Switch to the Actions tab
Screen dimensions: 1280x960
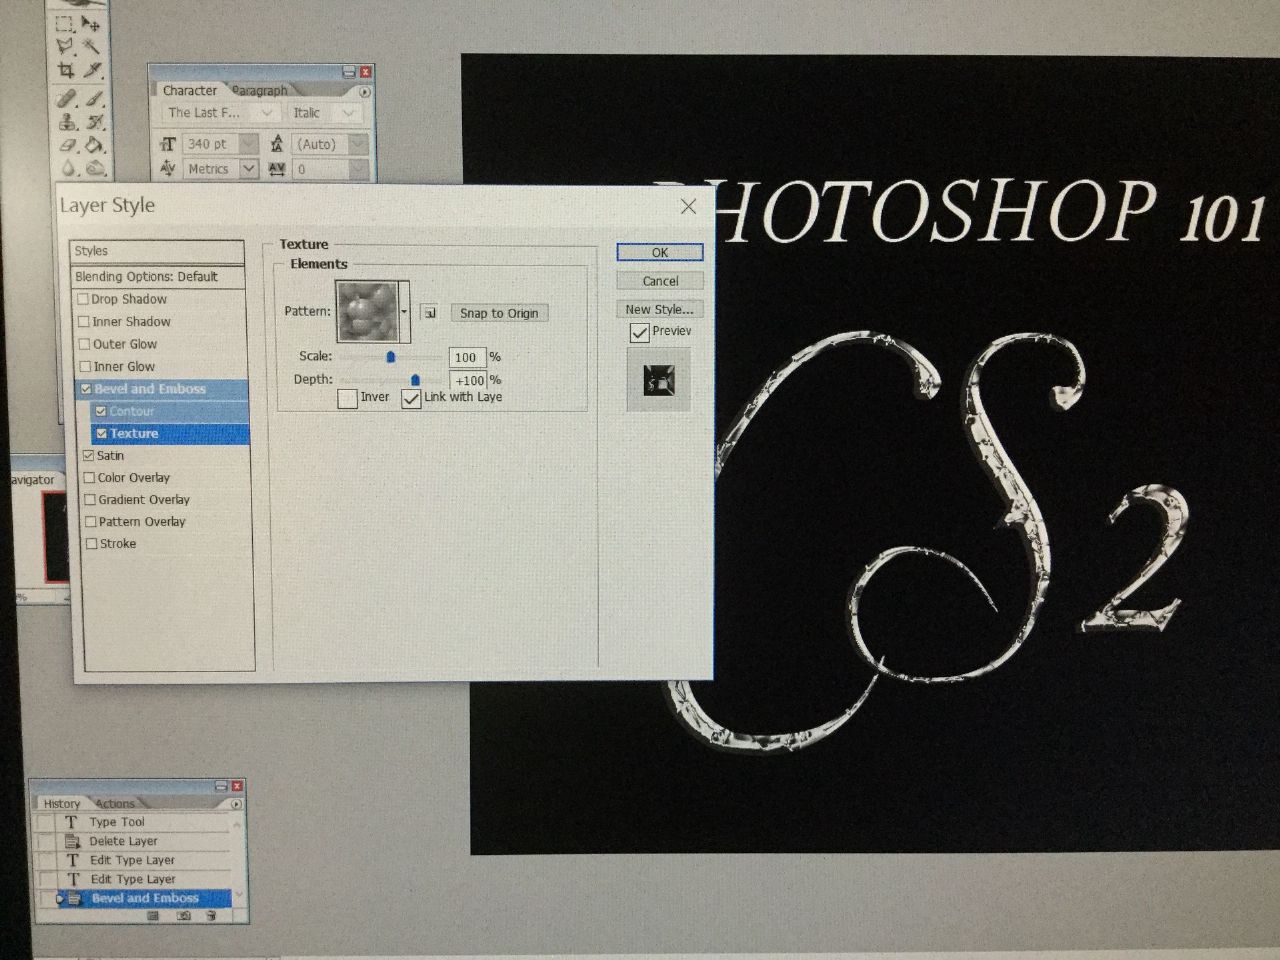[x=115, y=803]
